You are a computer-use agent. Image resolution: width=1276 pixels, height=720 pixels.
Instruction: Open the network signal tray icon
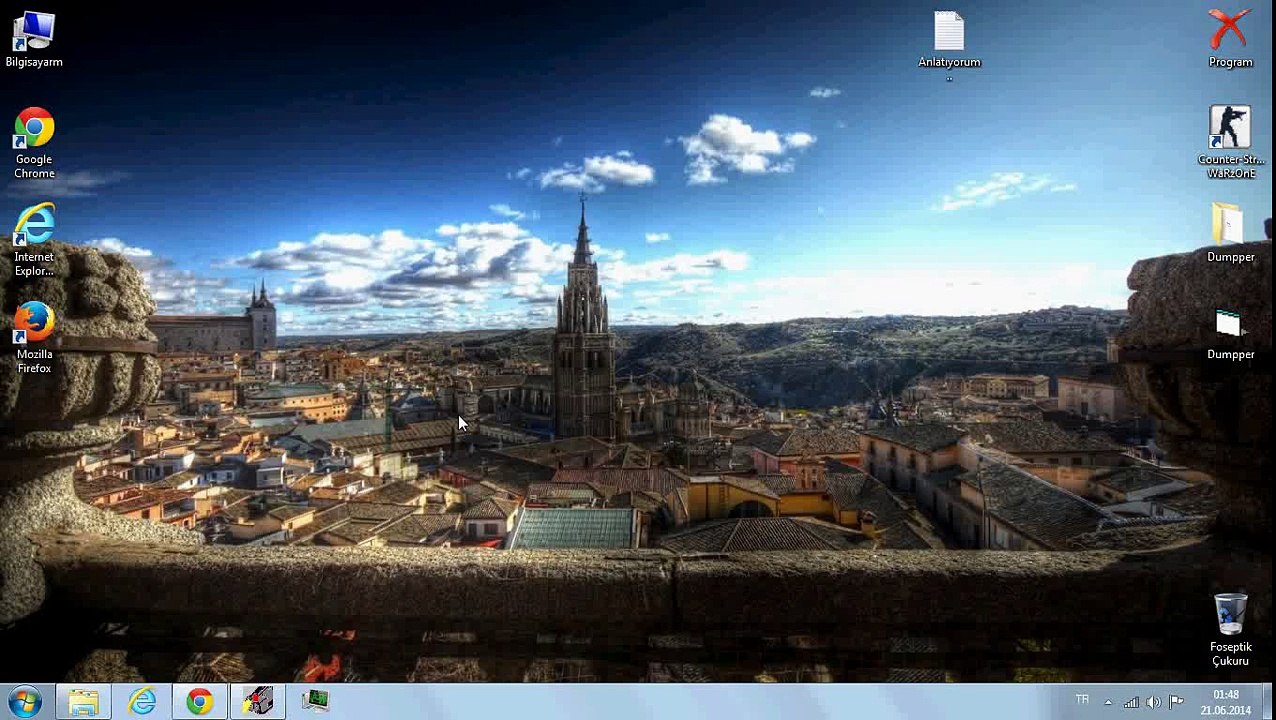(1131, 702)
